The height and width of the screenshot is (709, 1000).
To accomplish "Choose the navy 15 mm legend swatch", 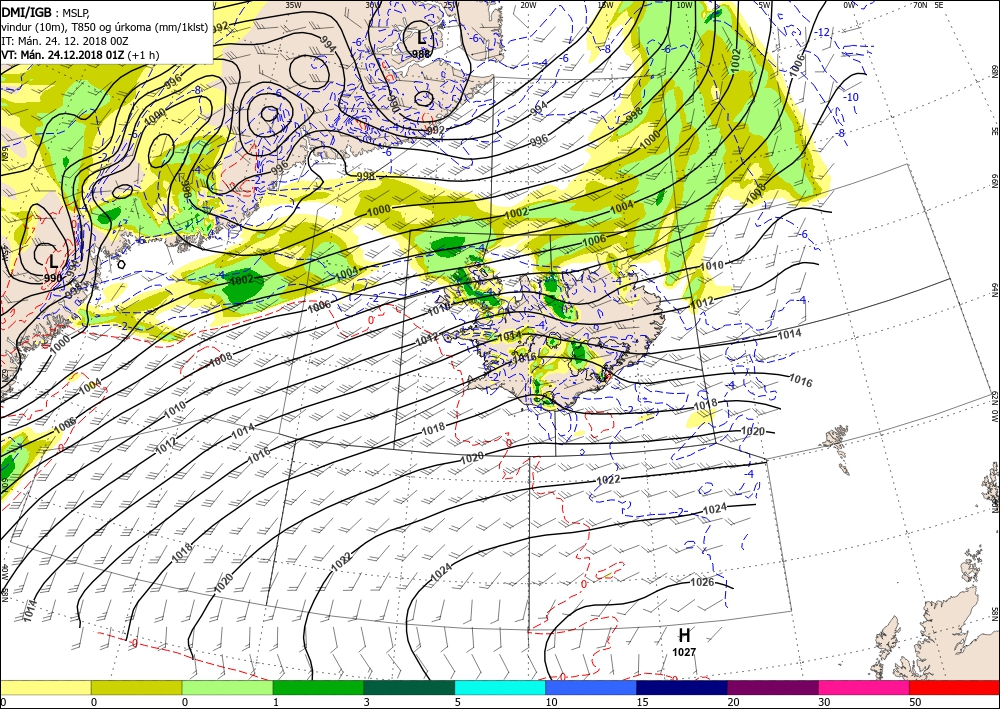I will (x=682, y=687).
